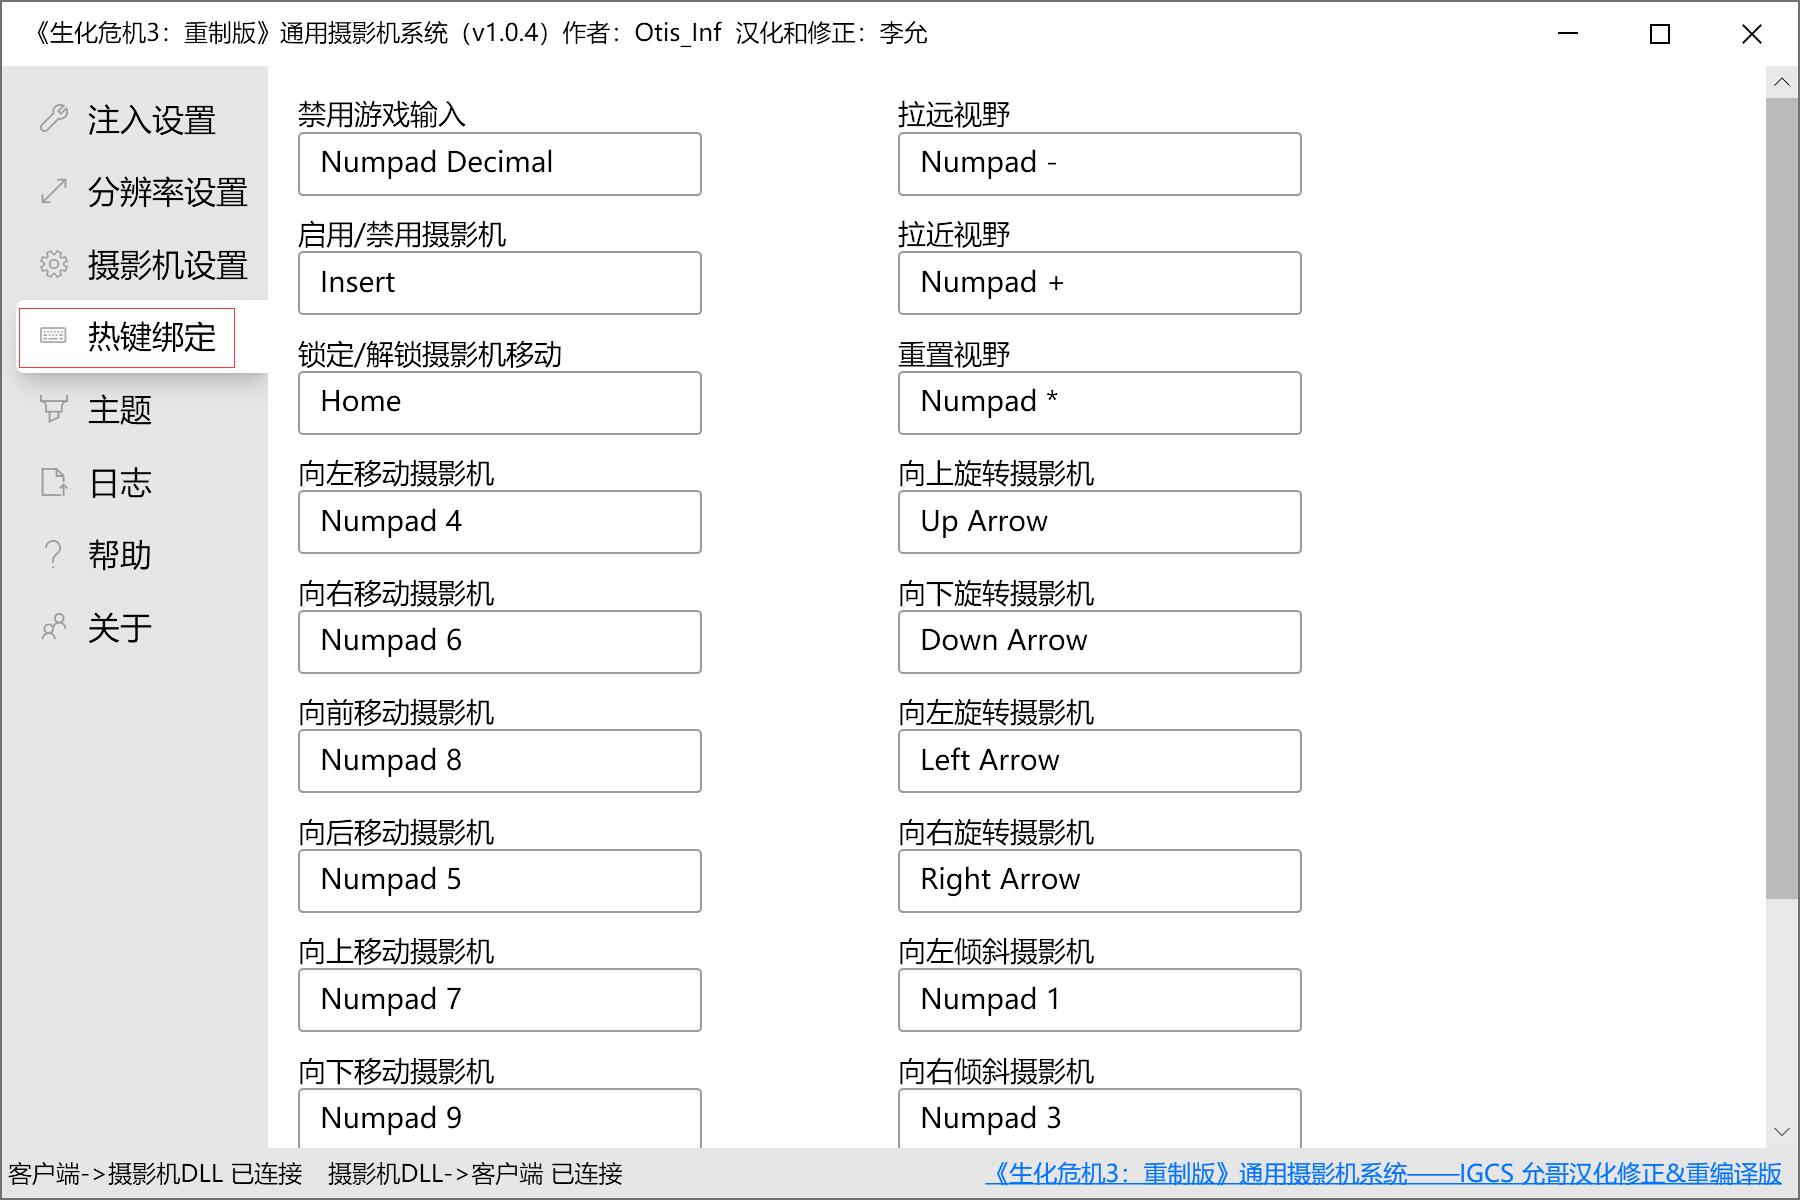Open the 摄影机设置 tab
Screen dimensions: 1800x1200
[166, 265]
